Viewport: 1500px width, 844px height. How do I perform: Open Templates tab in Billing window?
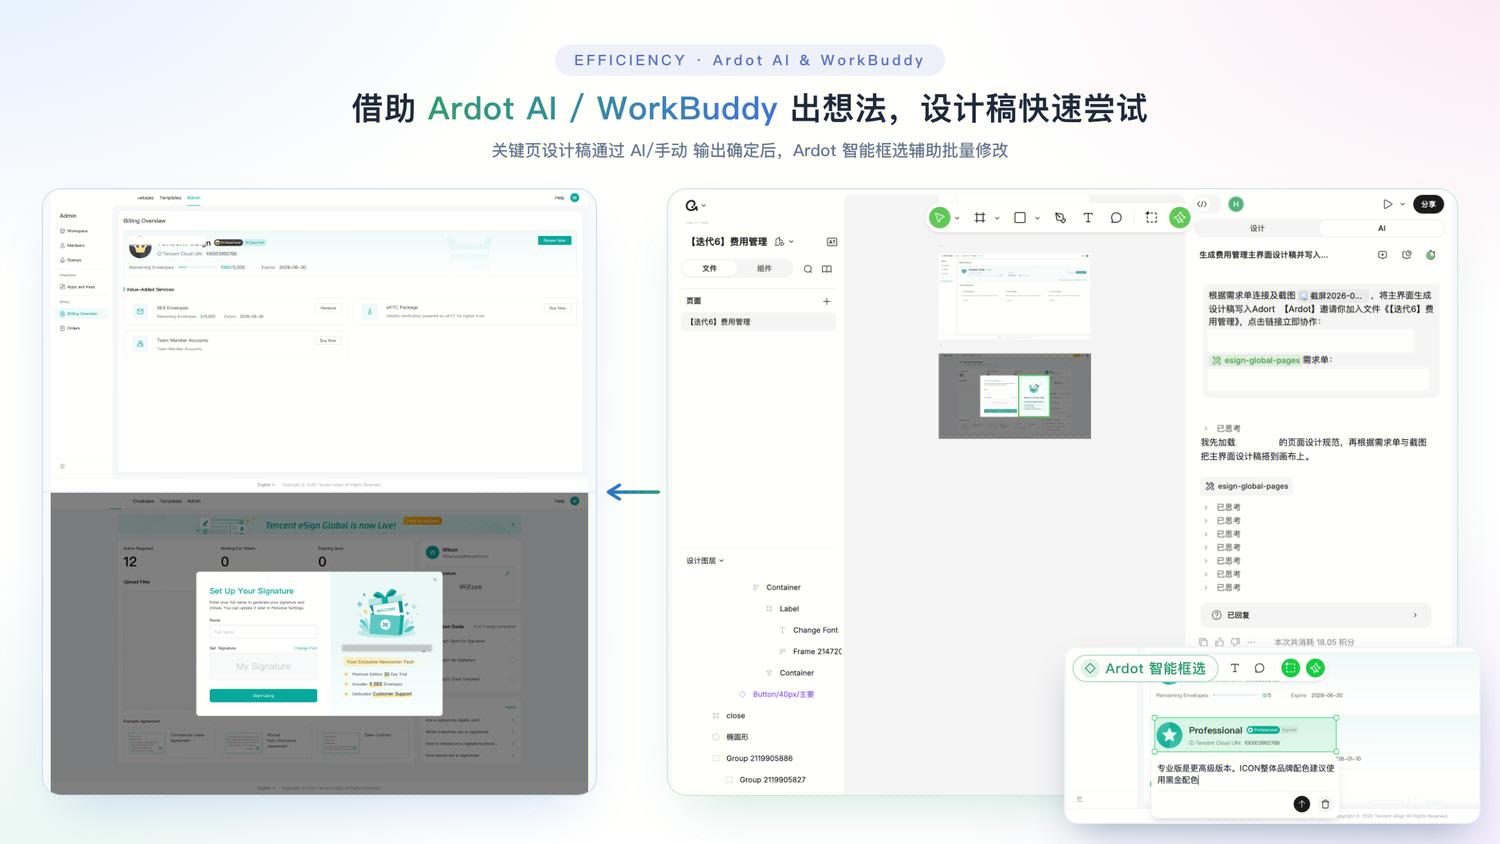[x=170, y=198]
